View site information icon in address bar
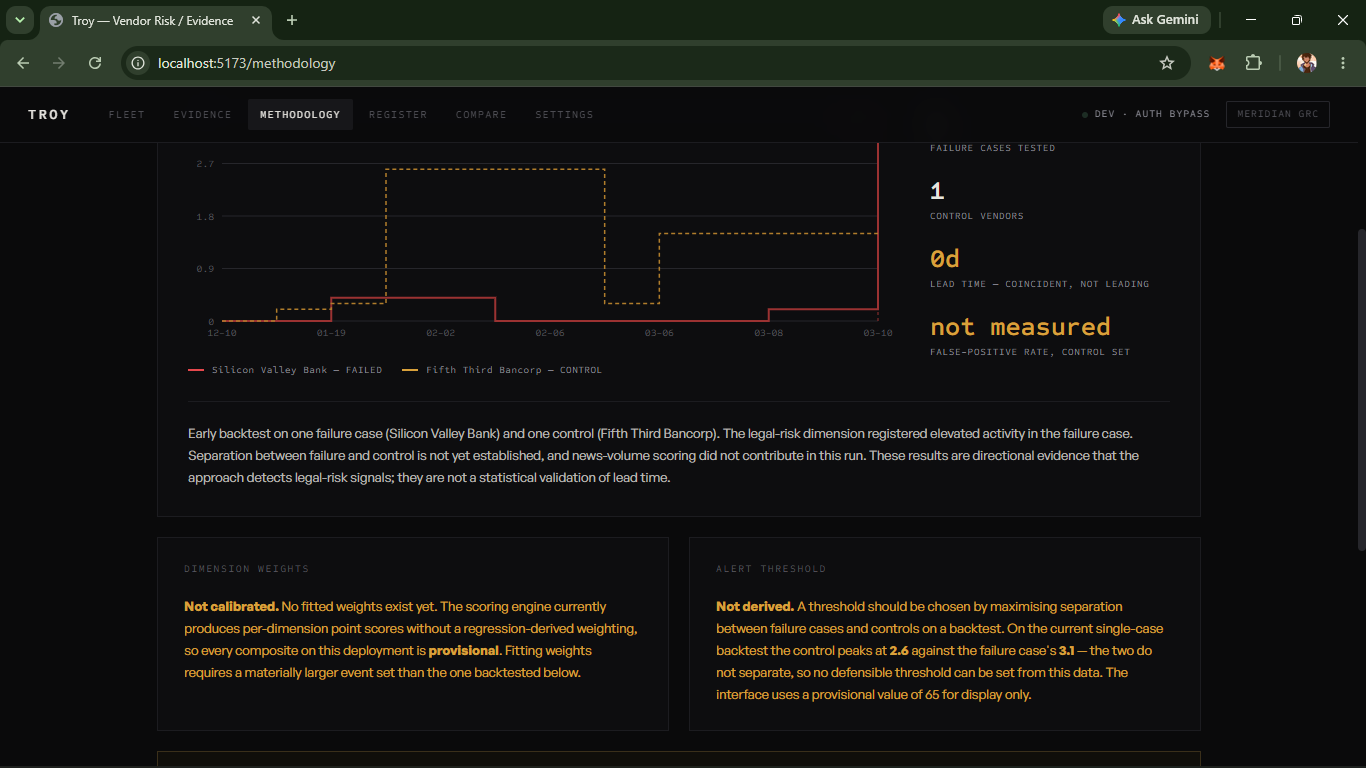The image size is (1366, 768). (139, 63)
